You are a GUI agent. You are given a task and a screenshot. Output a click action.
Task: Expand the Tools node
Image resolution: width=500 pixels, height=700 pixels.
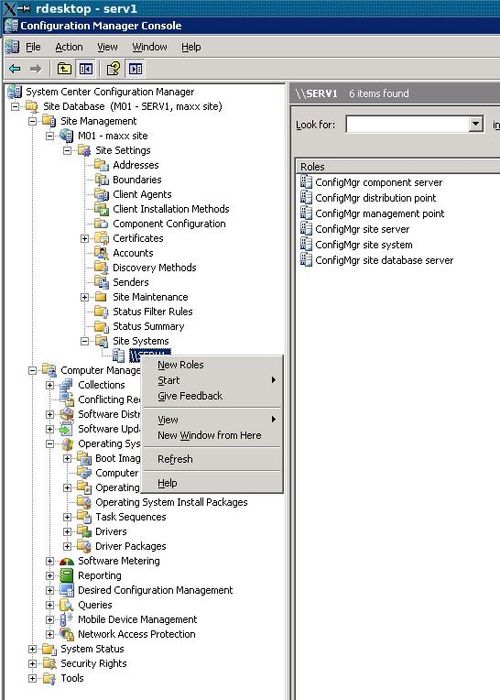(x=33, y=679)
